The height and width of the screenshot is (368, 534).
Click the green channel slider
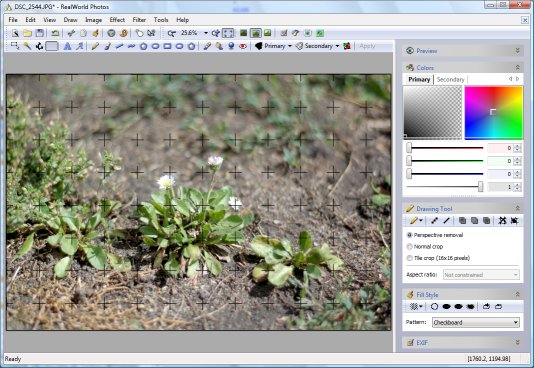(x=445, y=161)
